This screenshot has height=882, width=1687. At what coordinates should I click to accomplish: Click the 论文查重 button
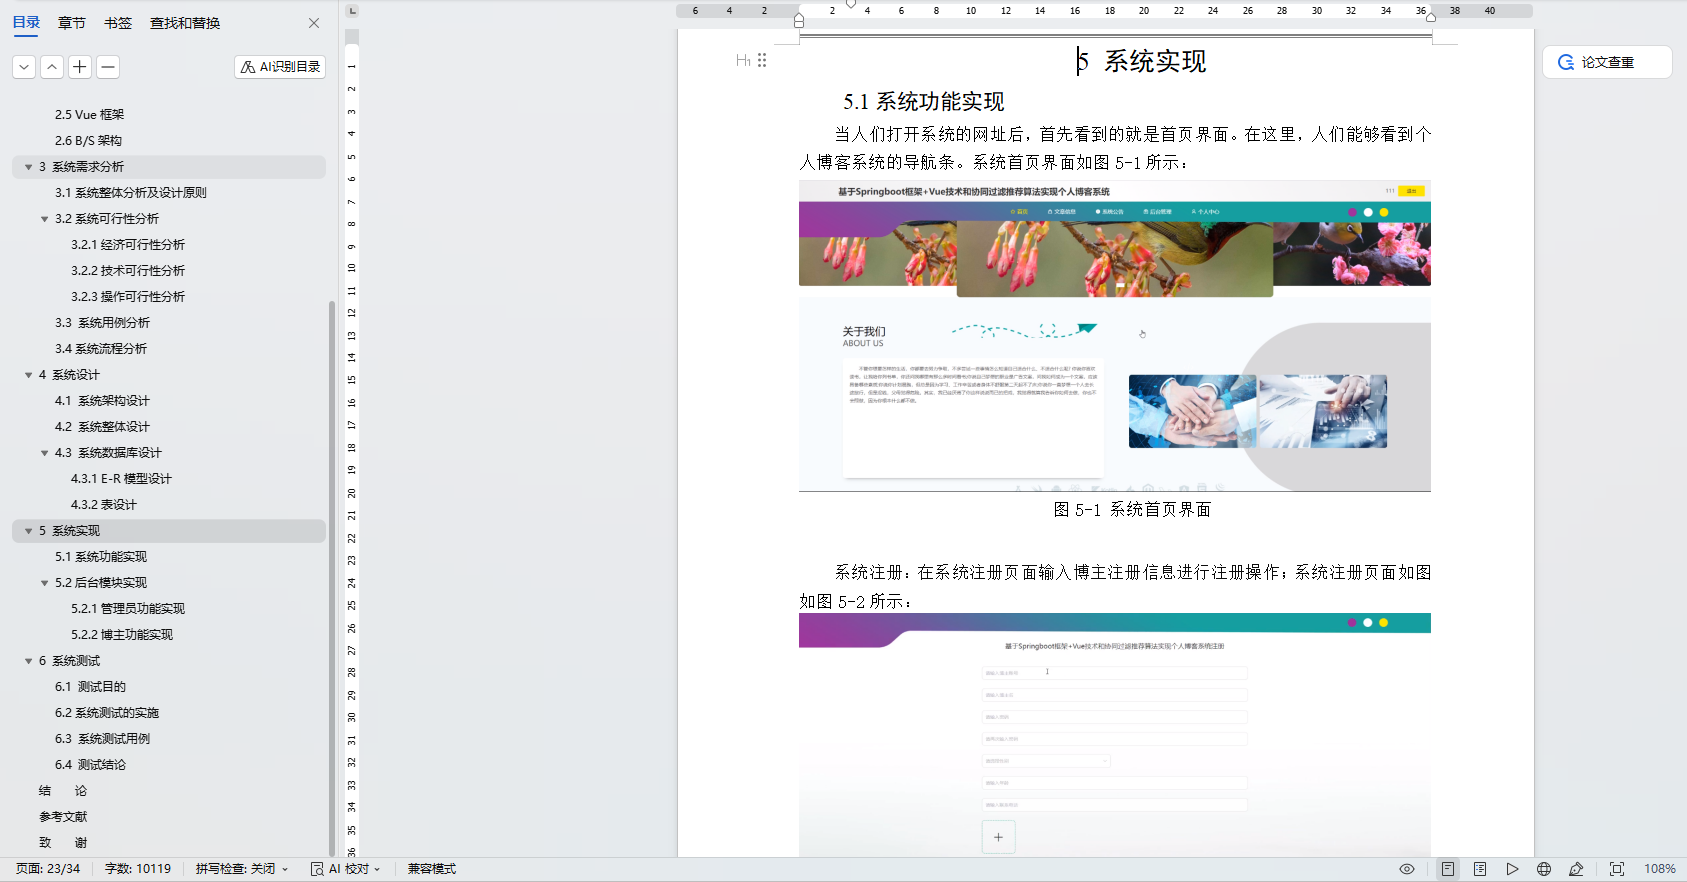[1607, 62]
